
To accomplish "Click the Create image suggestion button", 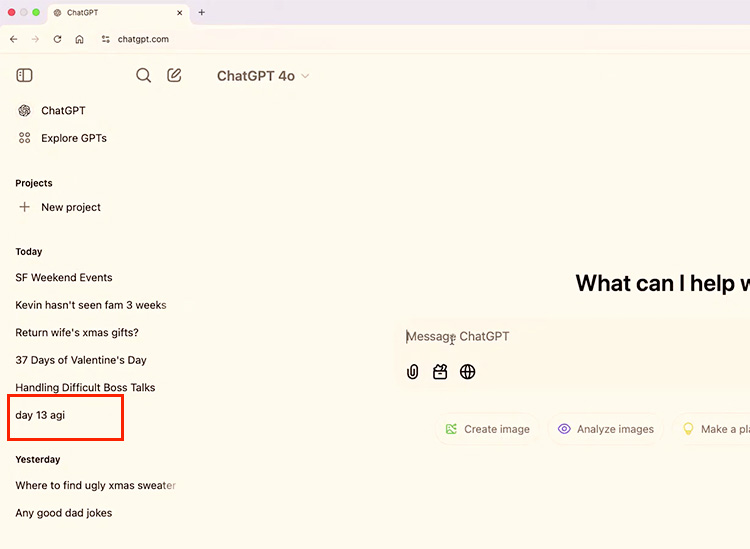I will tap(487, 429).
